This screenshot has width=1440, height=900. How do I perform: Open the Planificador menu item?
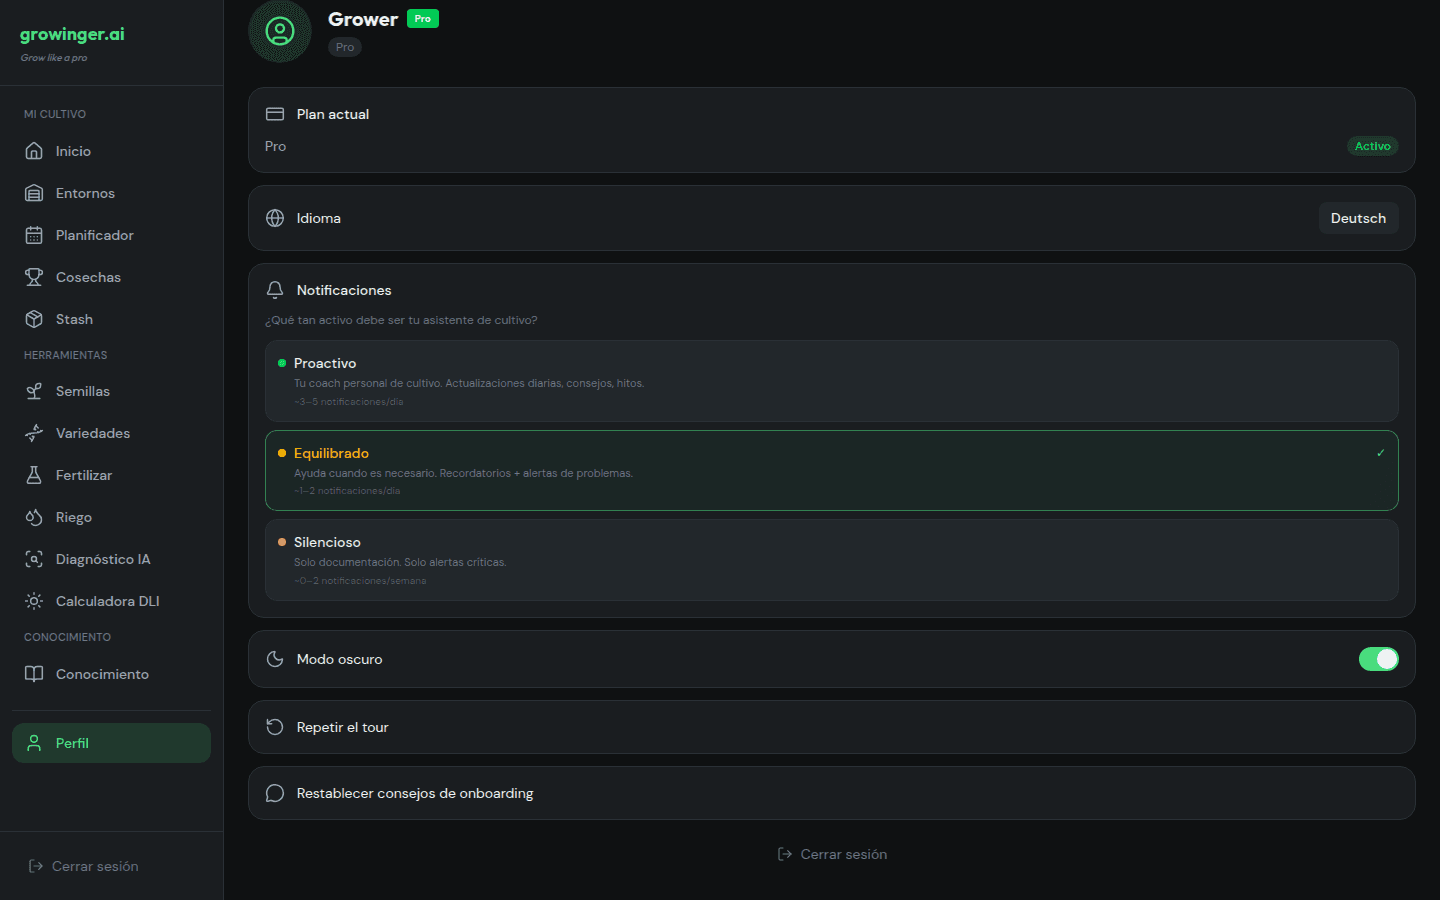coord(111,235)
